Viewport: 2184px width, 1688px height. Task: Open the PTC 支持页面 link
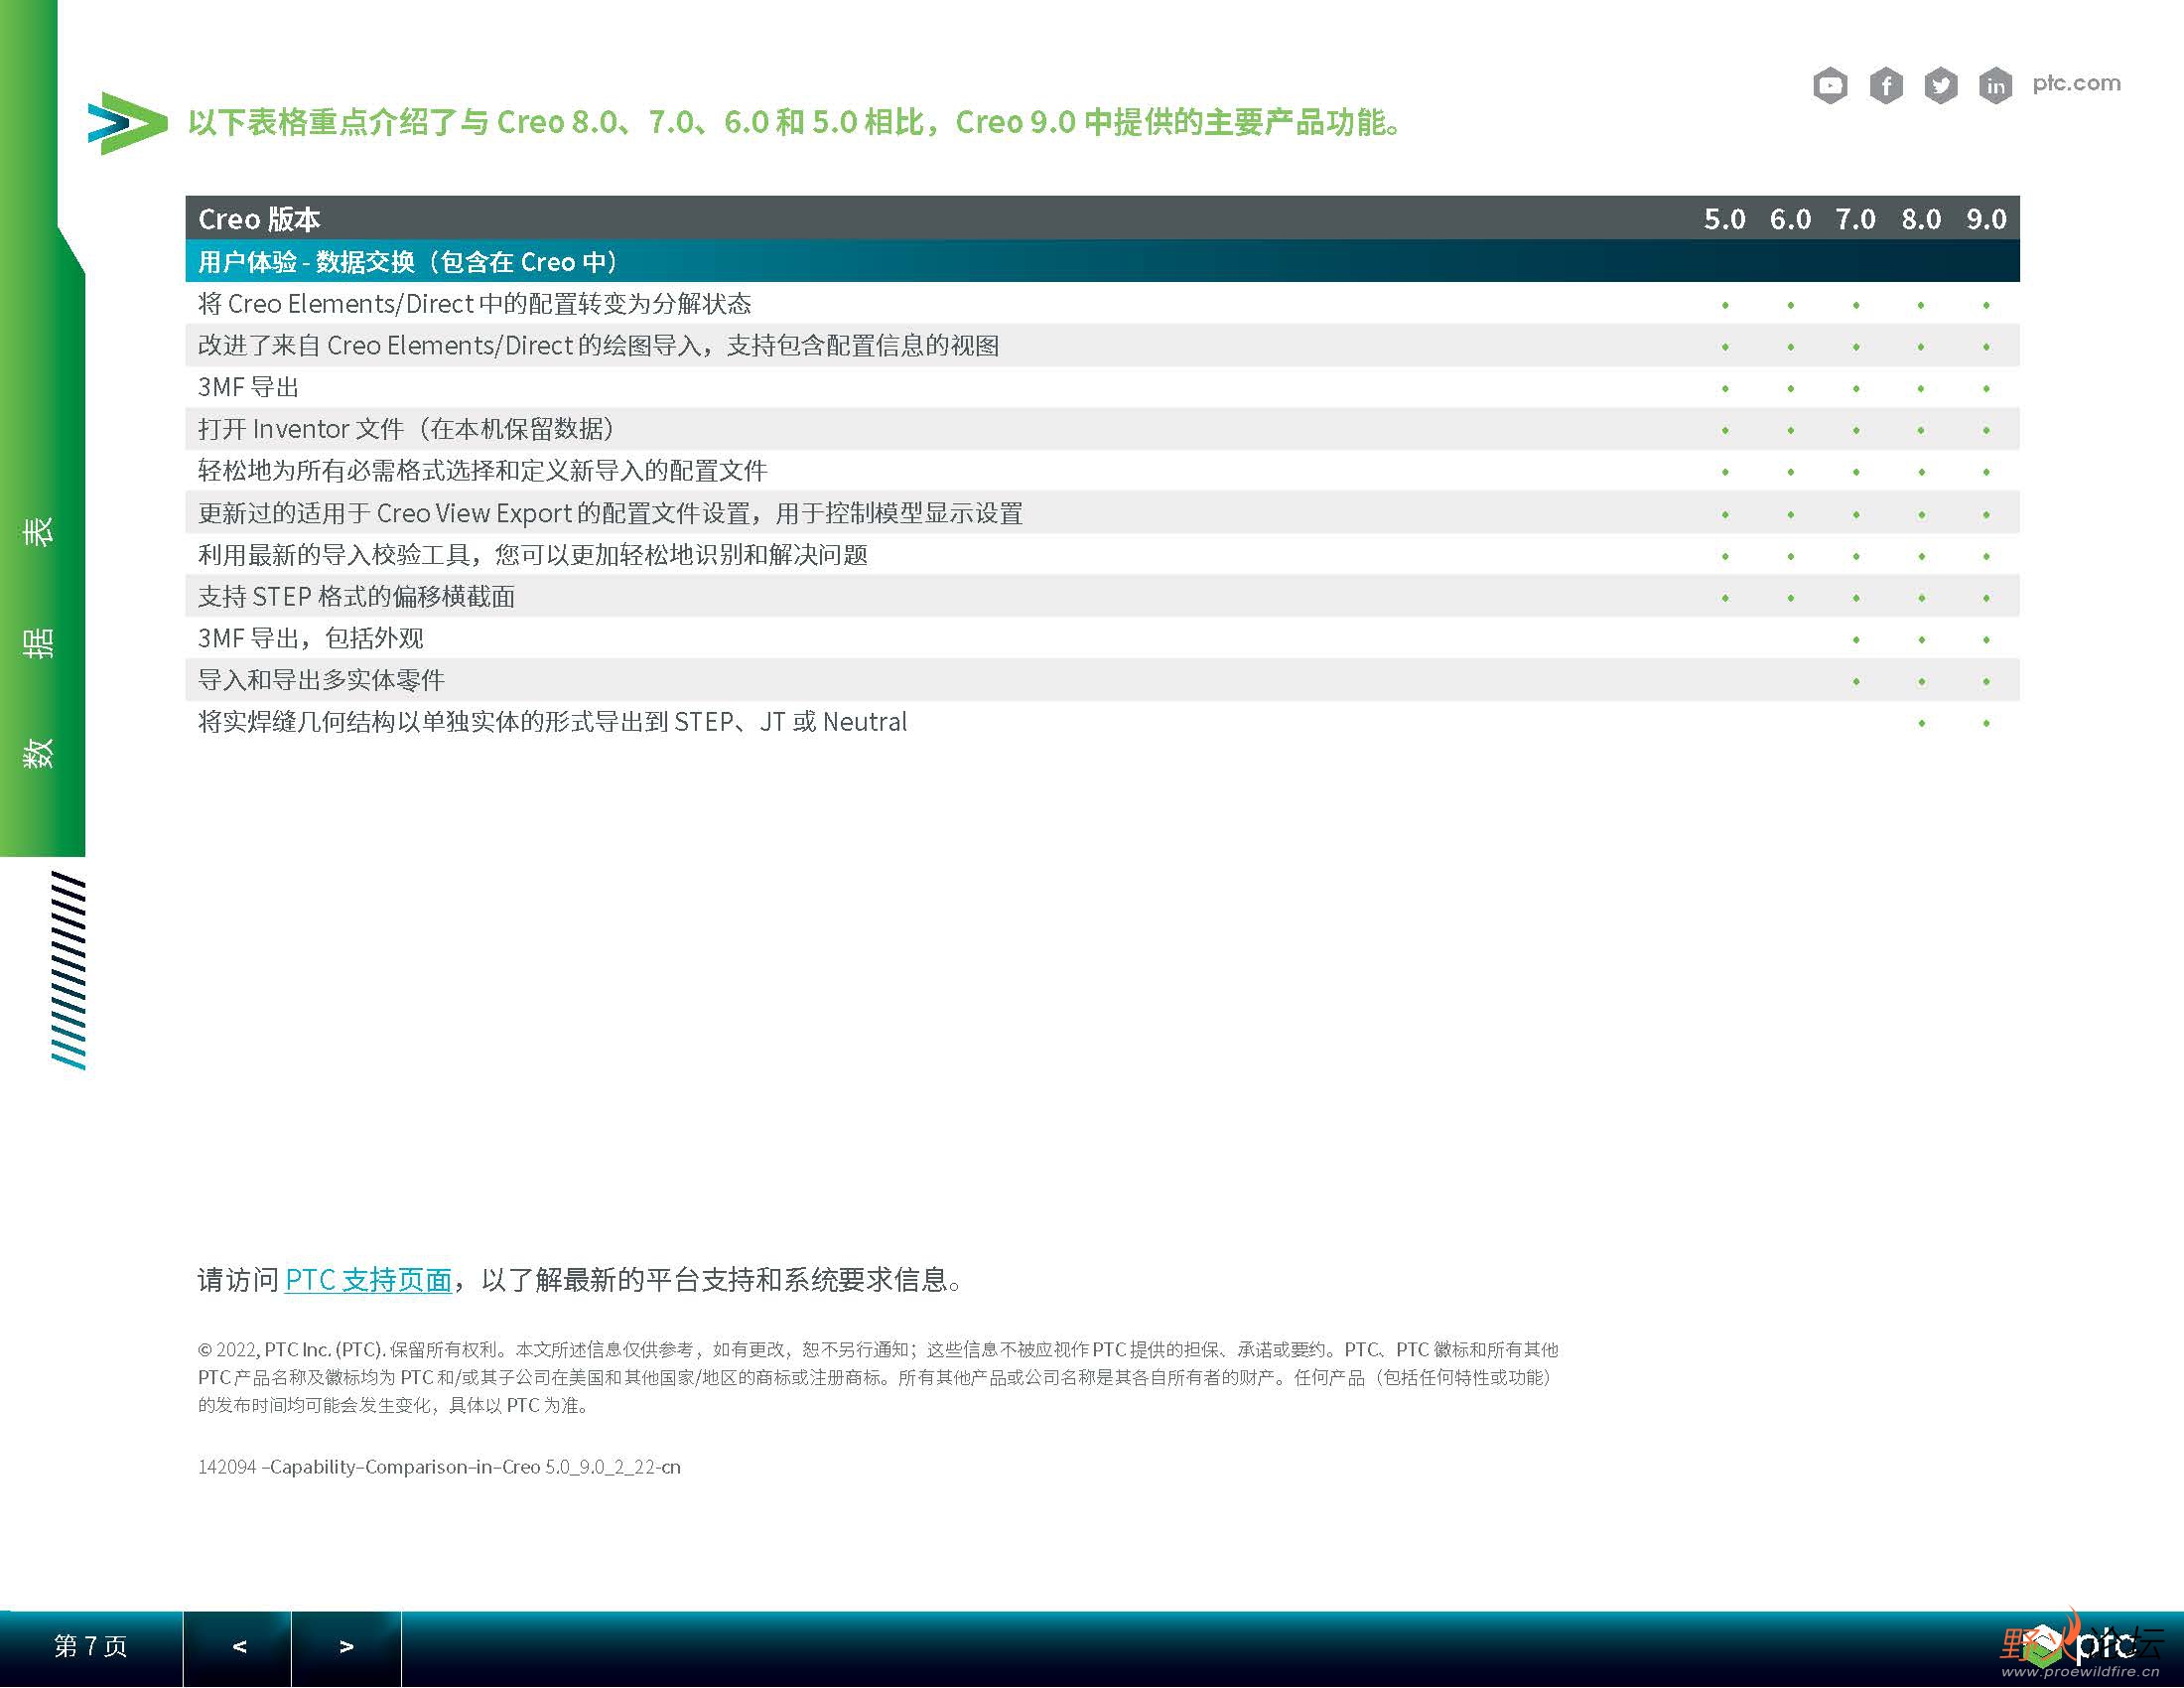tap(368, 1280)
